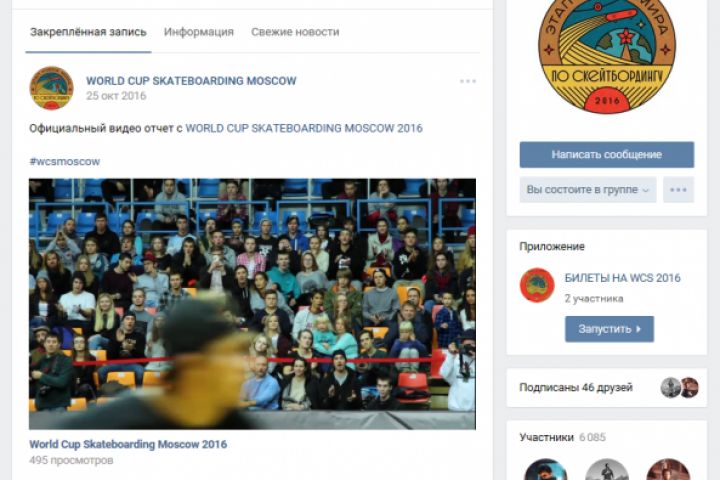Viewport: 720px width, 480px height.
Task: Launch the app with Запустить button
Action: pos(609,329)
